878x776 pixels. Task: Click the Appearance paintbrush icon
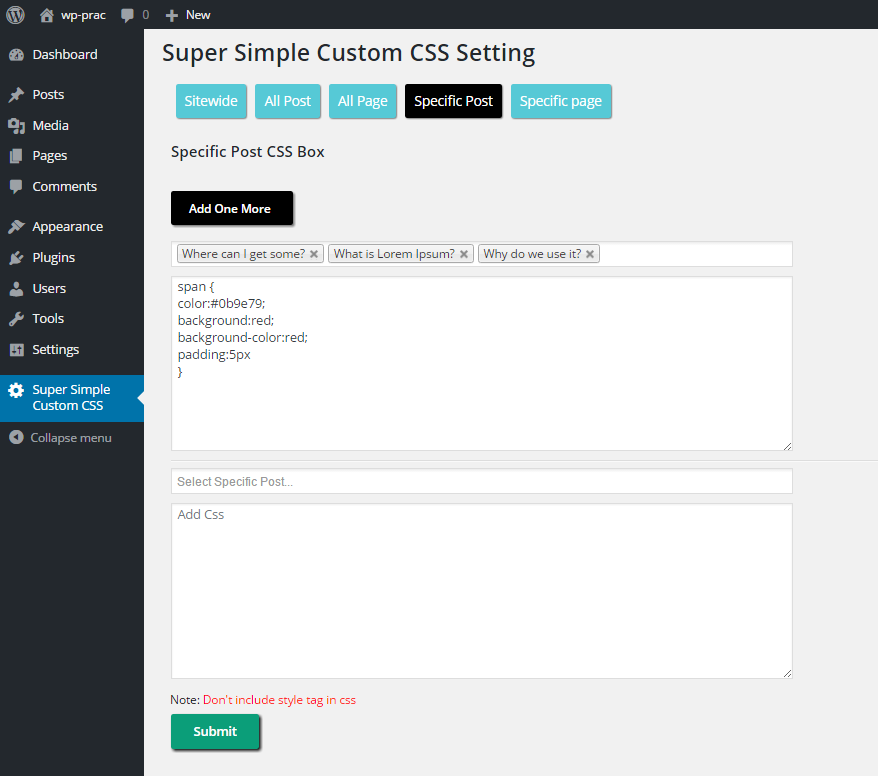click(x=16, y=227)
